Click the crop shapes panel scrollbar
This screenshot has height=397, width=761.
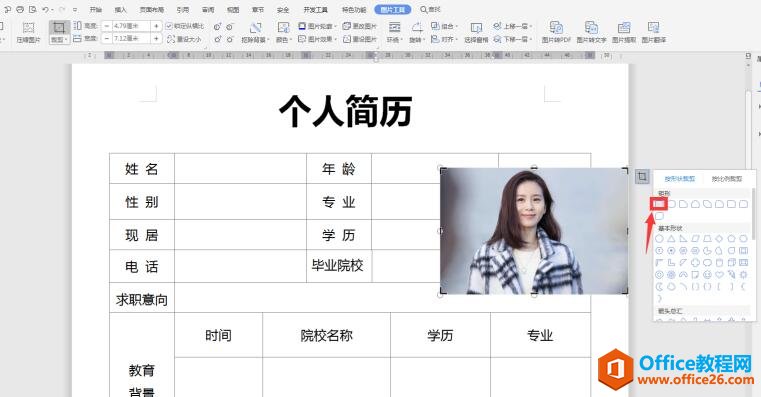point(754,214)
